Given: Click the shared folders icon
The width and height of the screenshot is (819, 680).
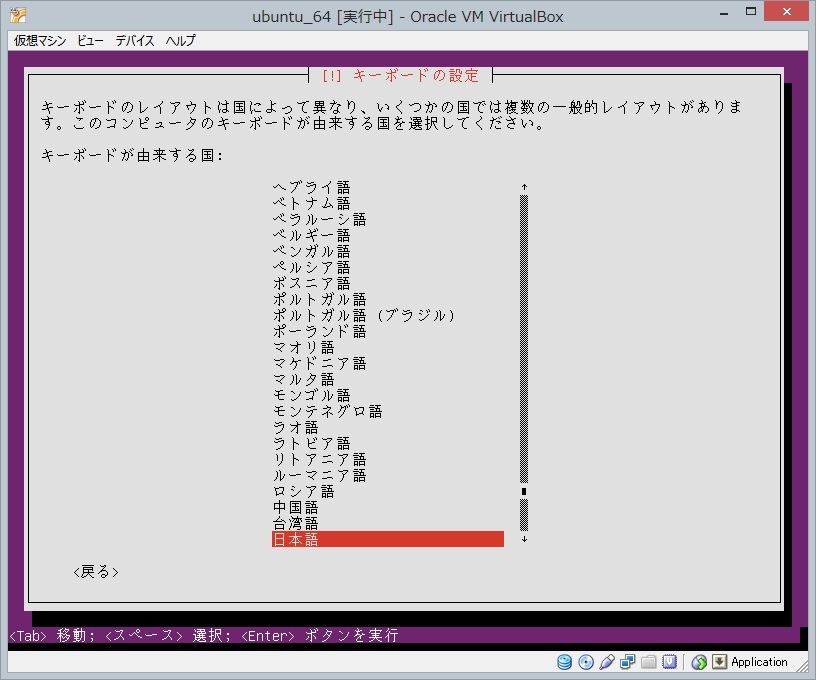Looking at the screenshot, I should coord(649,662).
